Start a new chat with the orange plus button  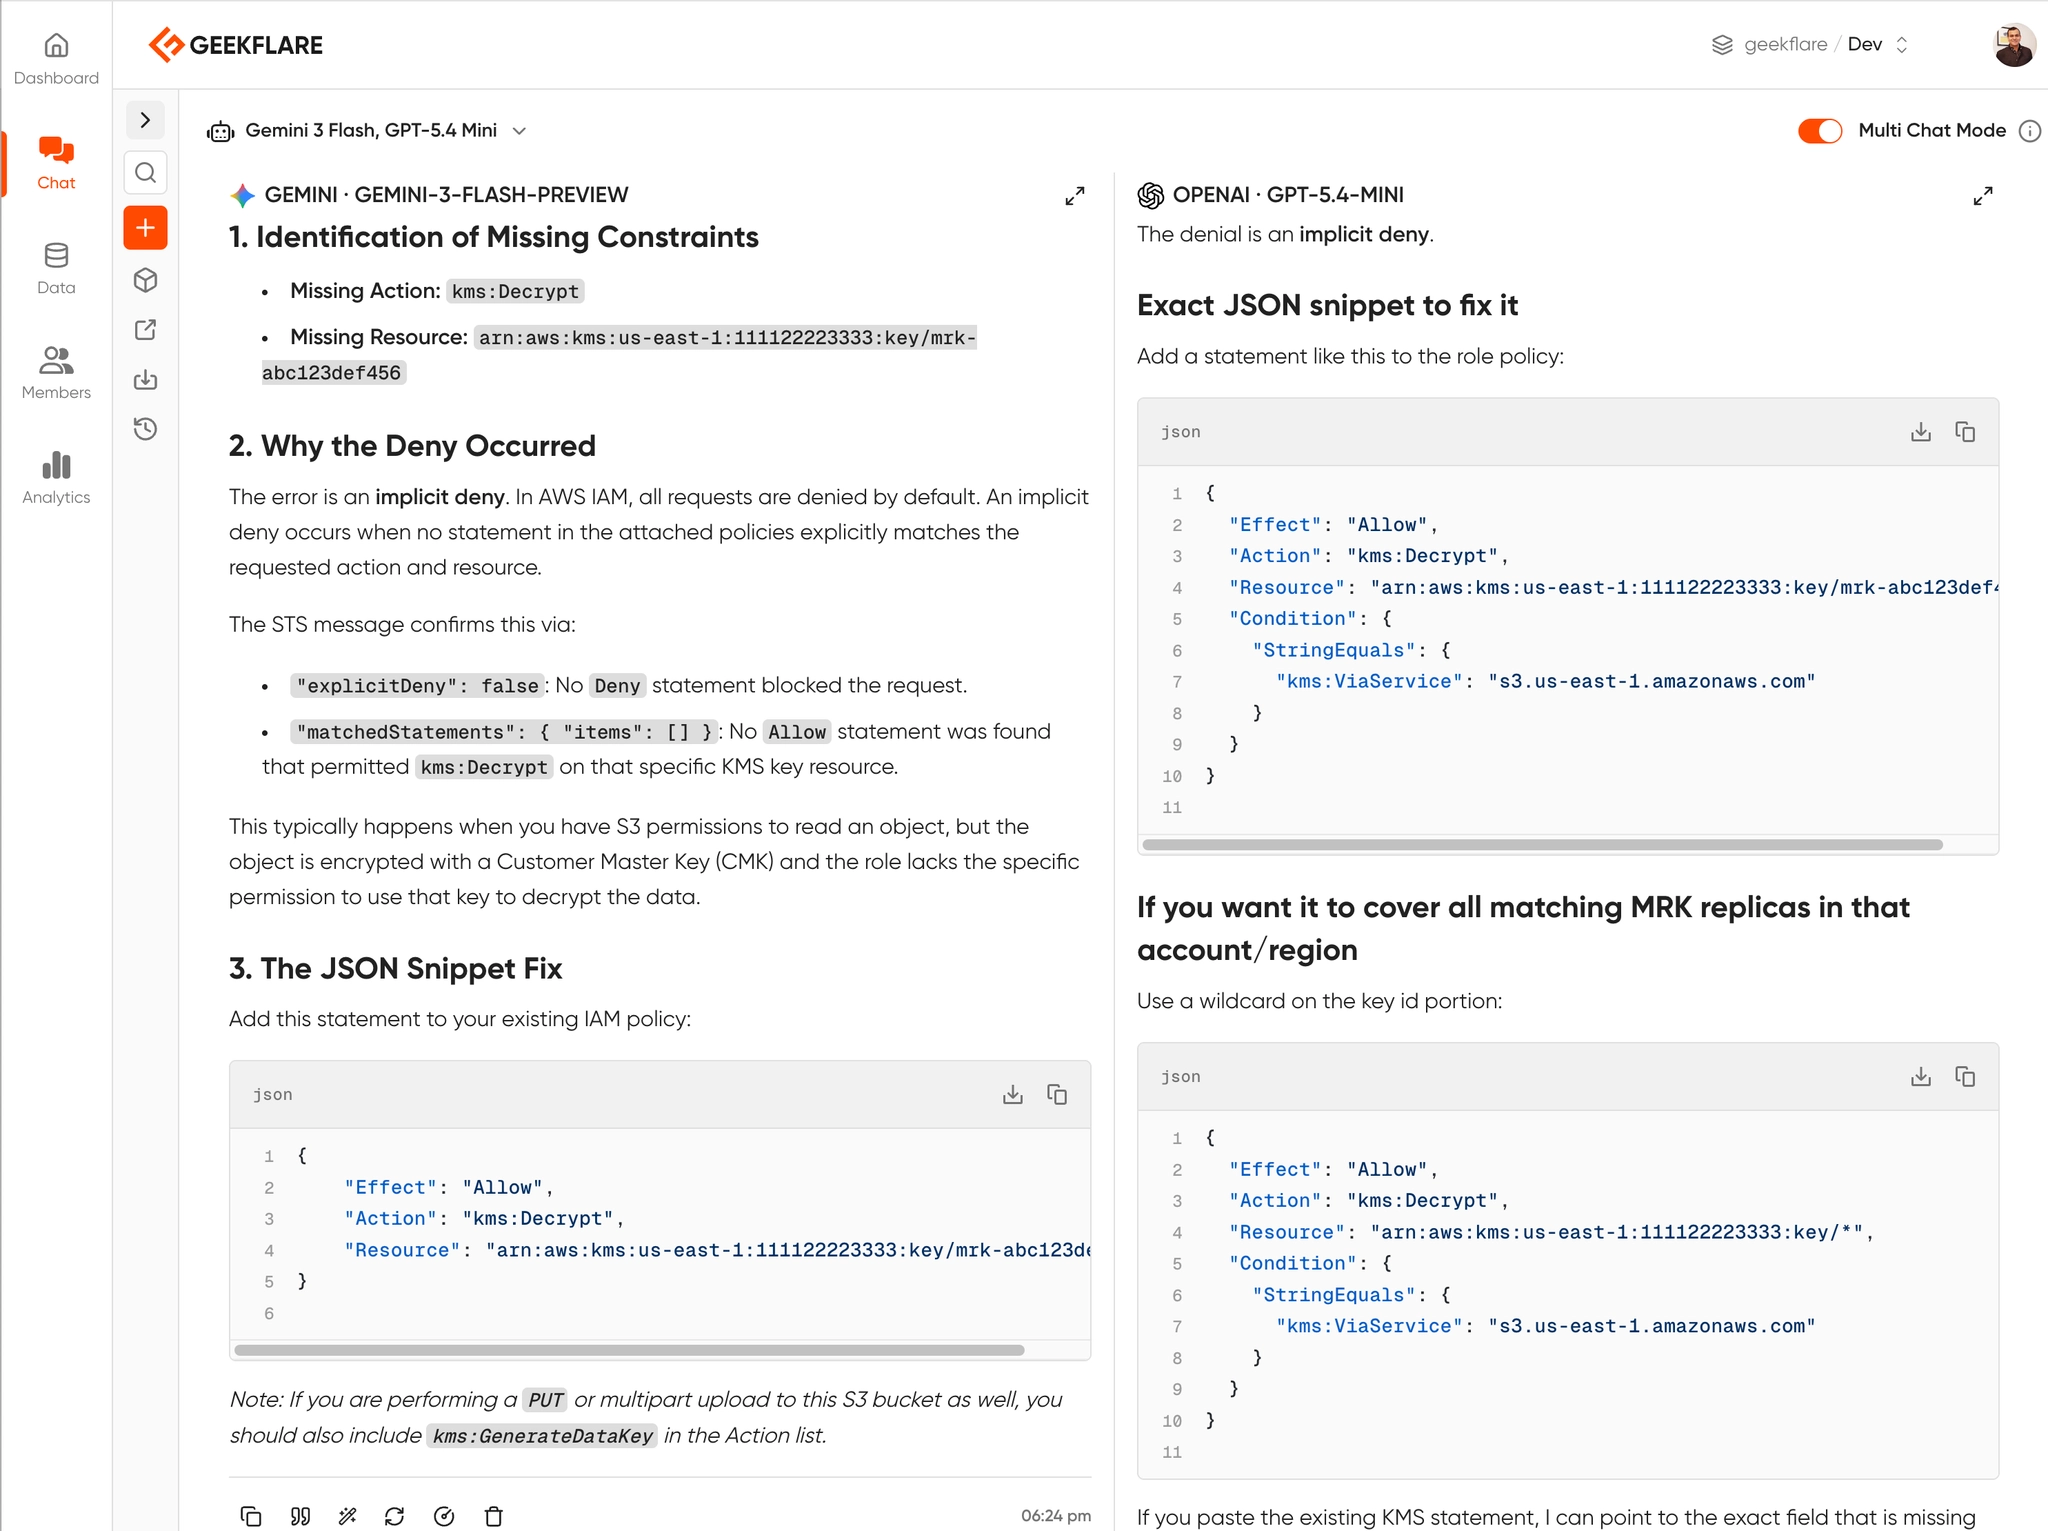(x=145, y=227)
